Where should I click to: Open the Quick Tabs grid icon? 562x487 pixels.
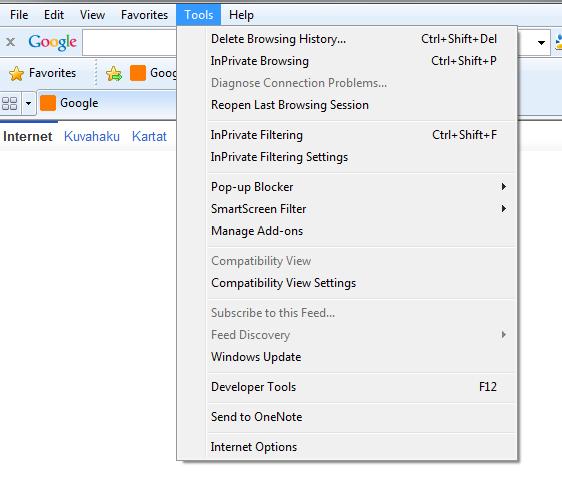tap(10, 104)
